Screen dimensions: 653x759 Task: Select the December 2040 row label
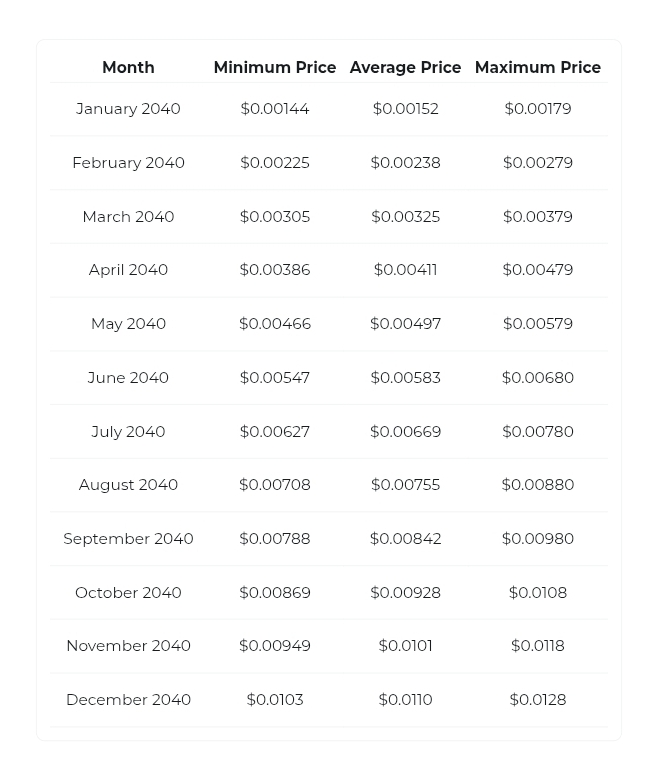[128, 700]
